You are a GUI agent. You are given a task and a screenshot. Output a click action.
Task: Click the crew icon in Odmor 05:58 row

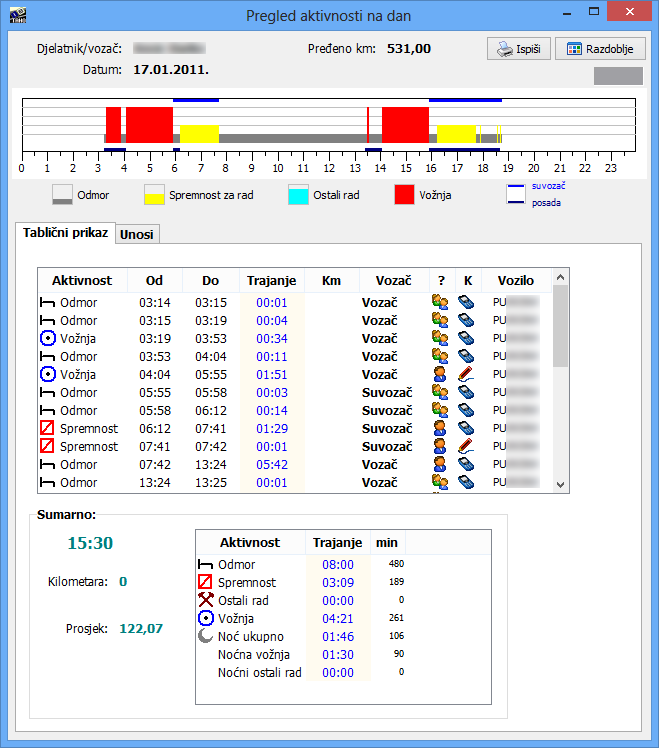440,410
